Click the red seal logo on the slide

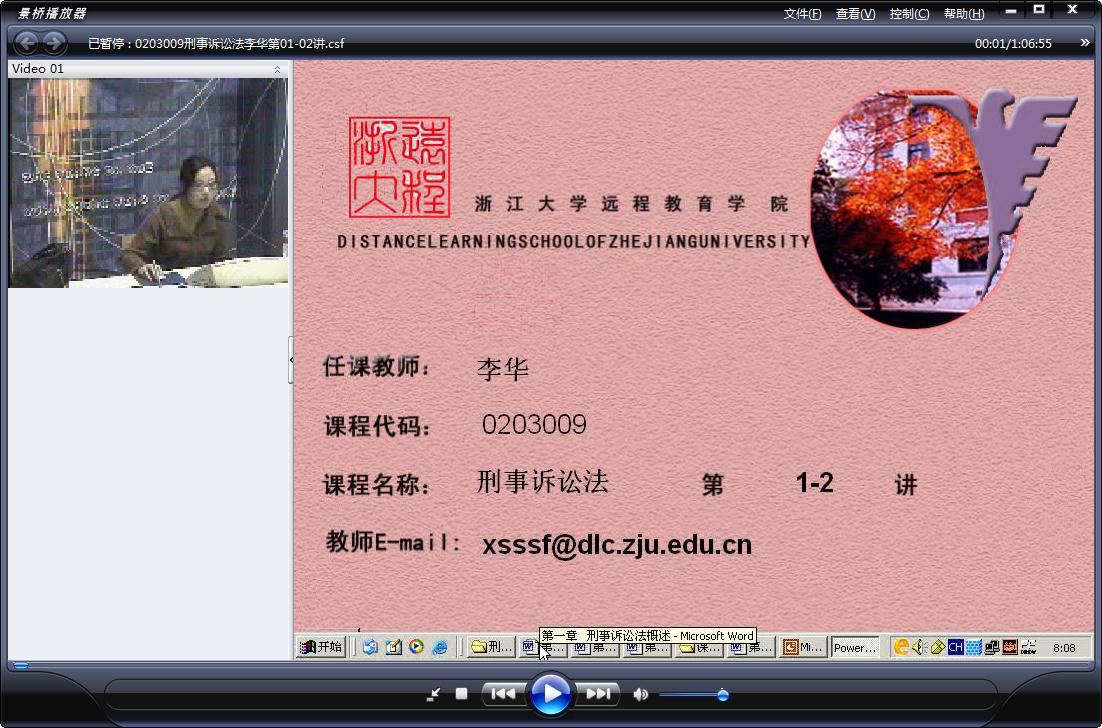(399, 167)
